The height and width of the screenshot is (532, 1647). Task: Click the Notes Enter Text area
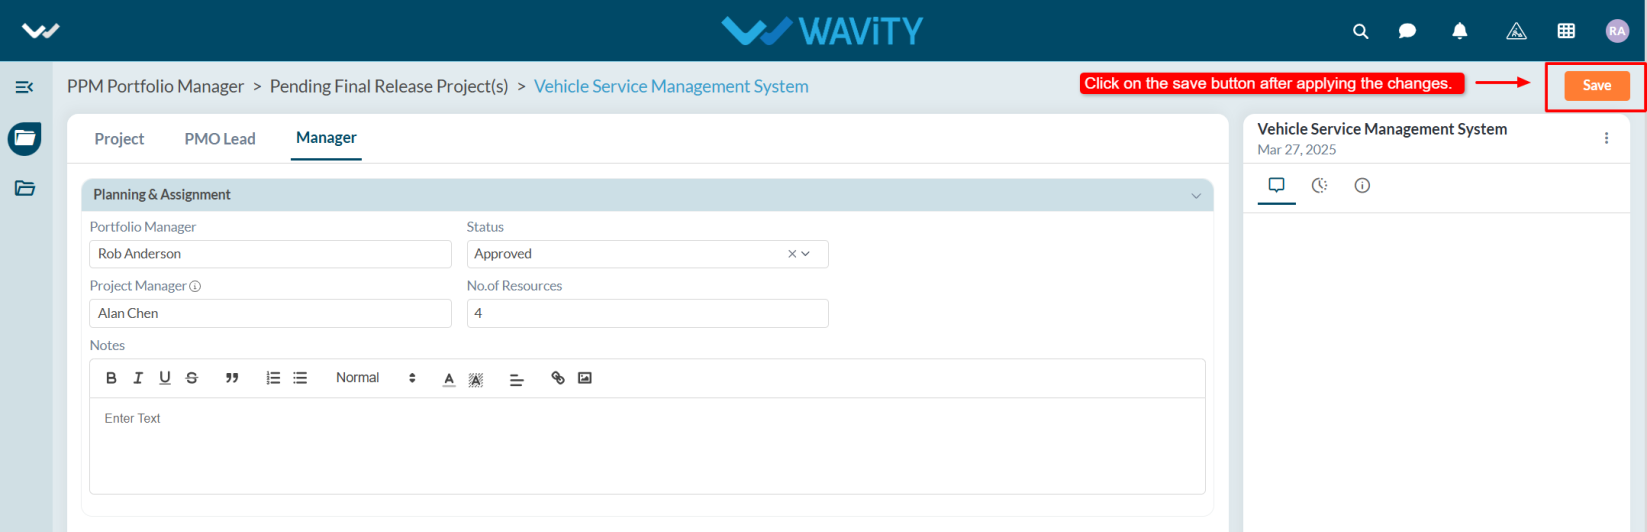point(647,446)
